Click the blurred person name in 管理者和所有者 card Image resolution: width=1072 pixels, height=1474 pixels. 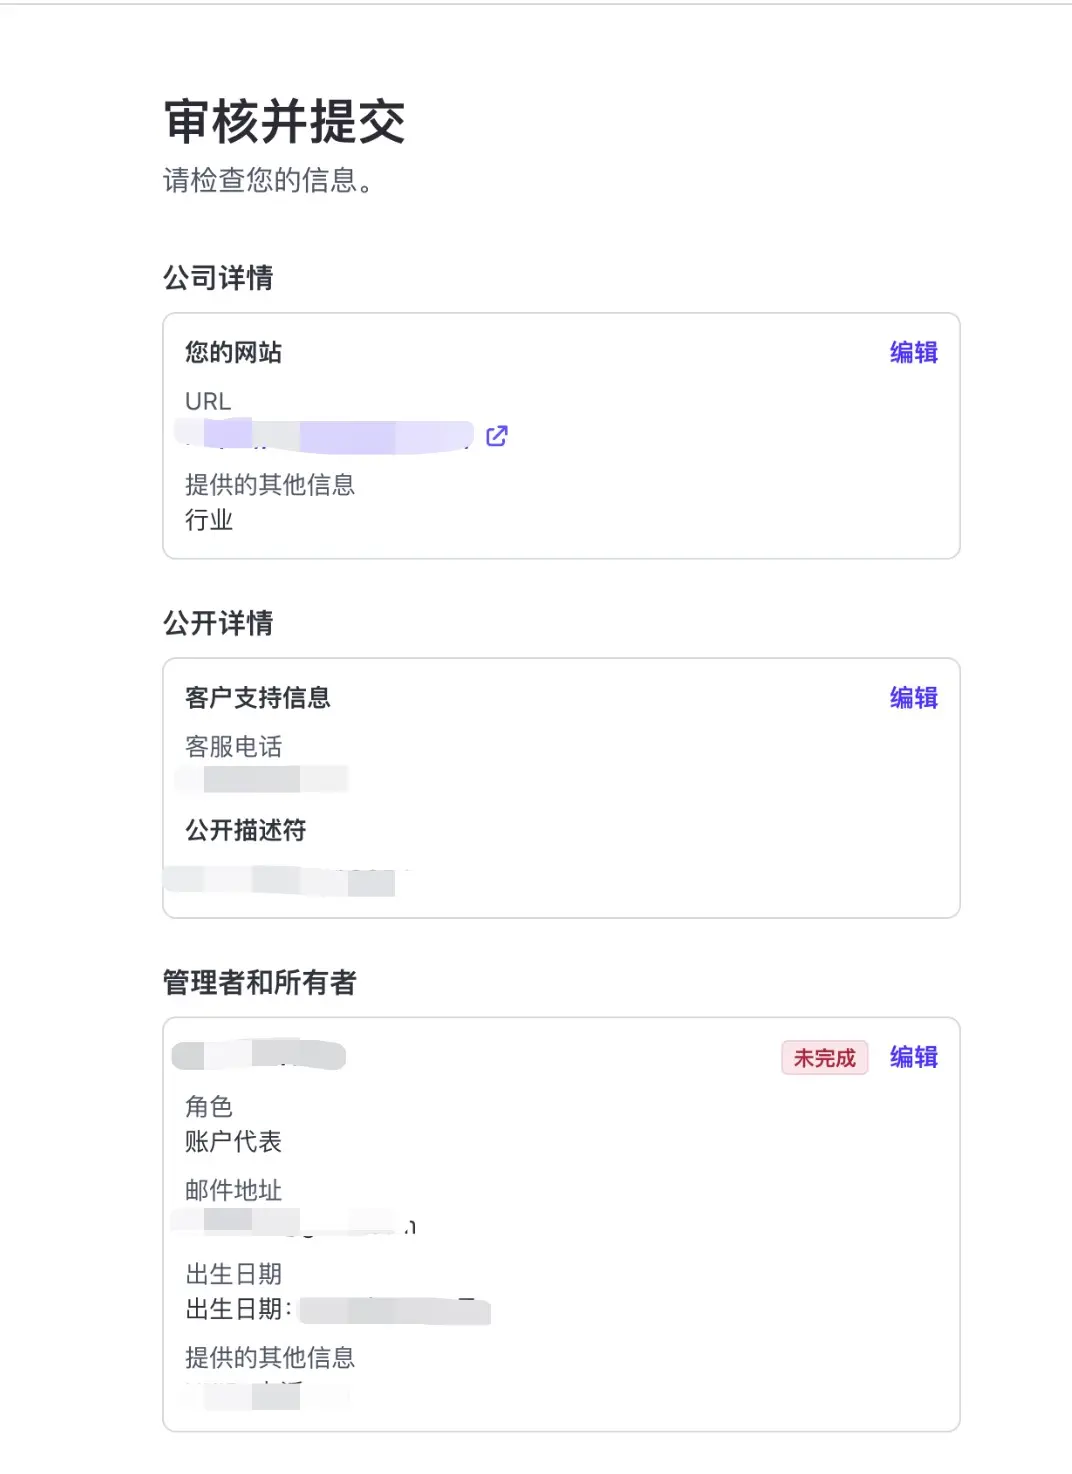tap(259, 1055)
